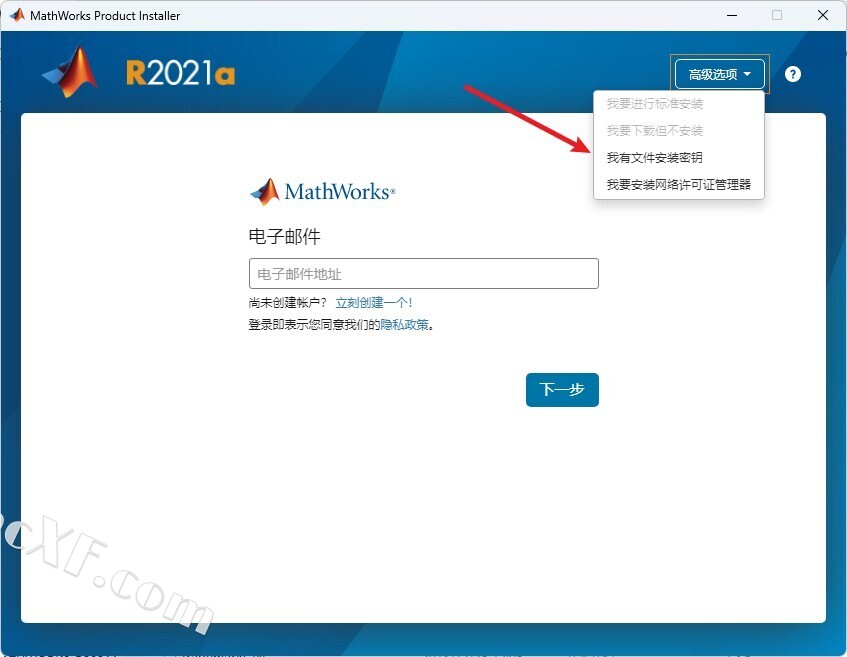The height and width of the screenshot is (657, 847).
Task: Minimize the installer window
Action: [x=732, y=15]
